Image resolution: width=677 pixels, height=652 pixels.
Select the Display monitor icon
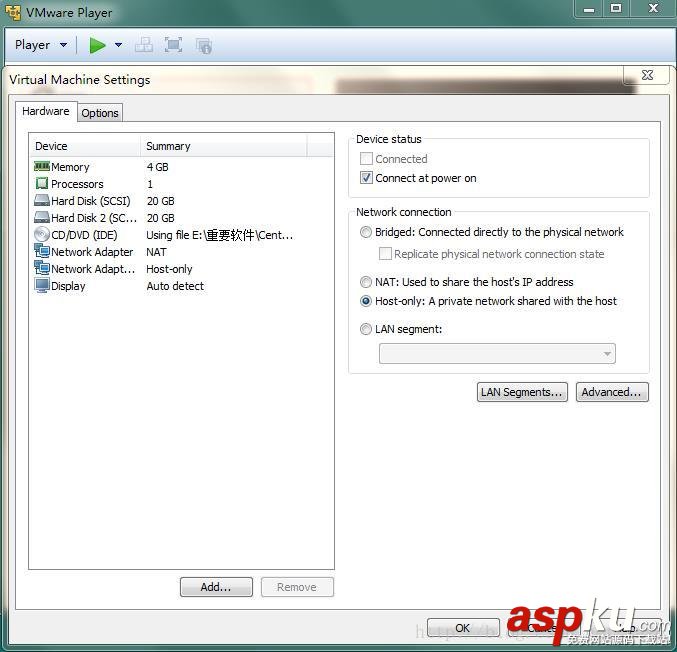tap(41, 285)
